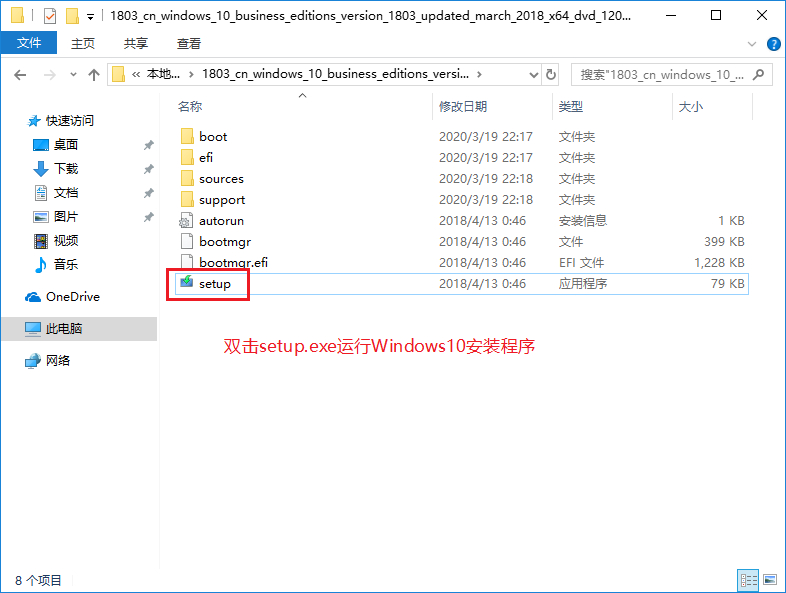
Task: Refresh the current folder view
Action: (551, 74)
